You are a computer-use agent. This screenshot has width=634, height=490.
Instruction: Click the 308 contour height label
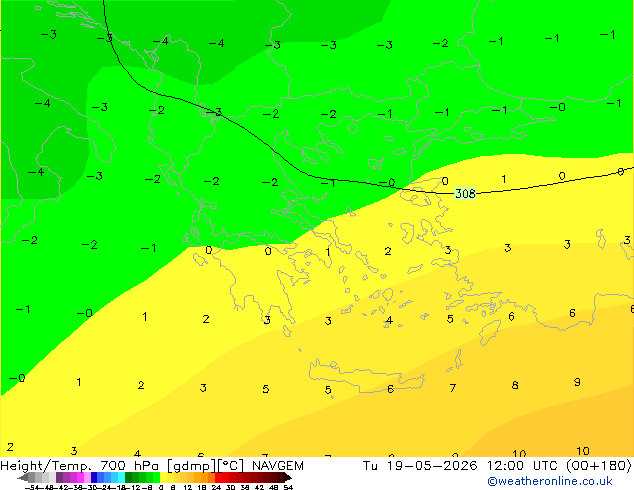point(465,194)
